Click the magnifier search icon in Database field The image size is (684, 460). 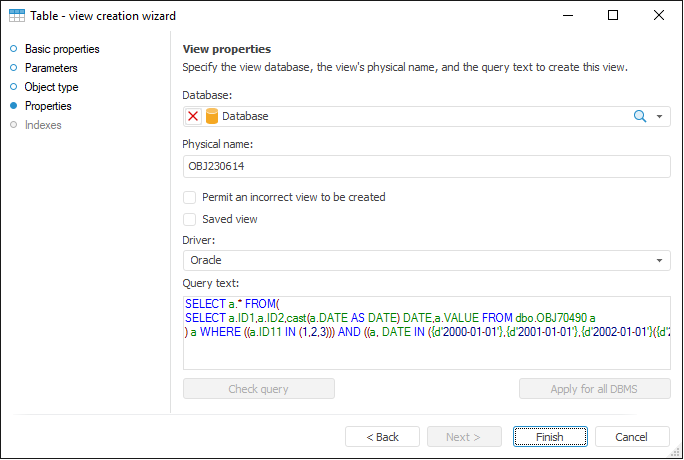640,116
